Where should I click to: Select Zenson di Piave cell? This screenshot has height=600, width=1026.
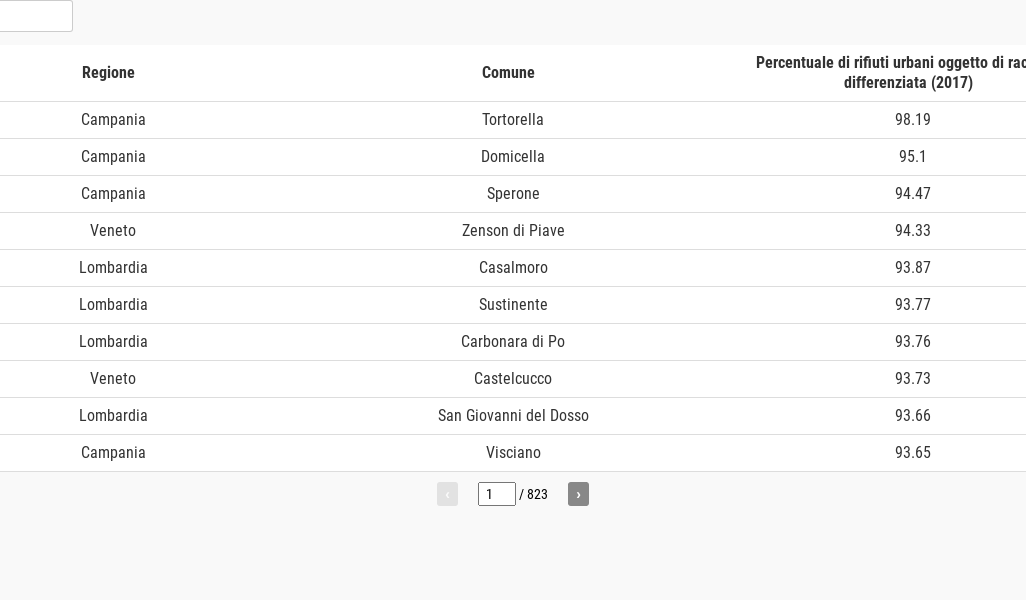[513, 231]
